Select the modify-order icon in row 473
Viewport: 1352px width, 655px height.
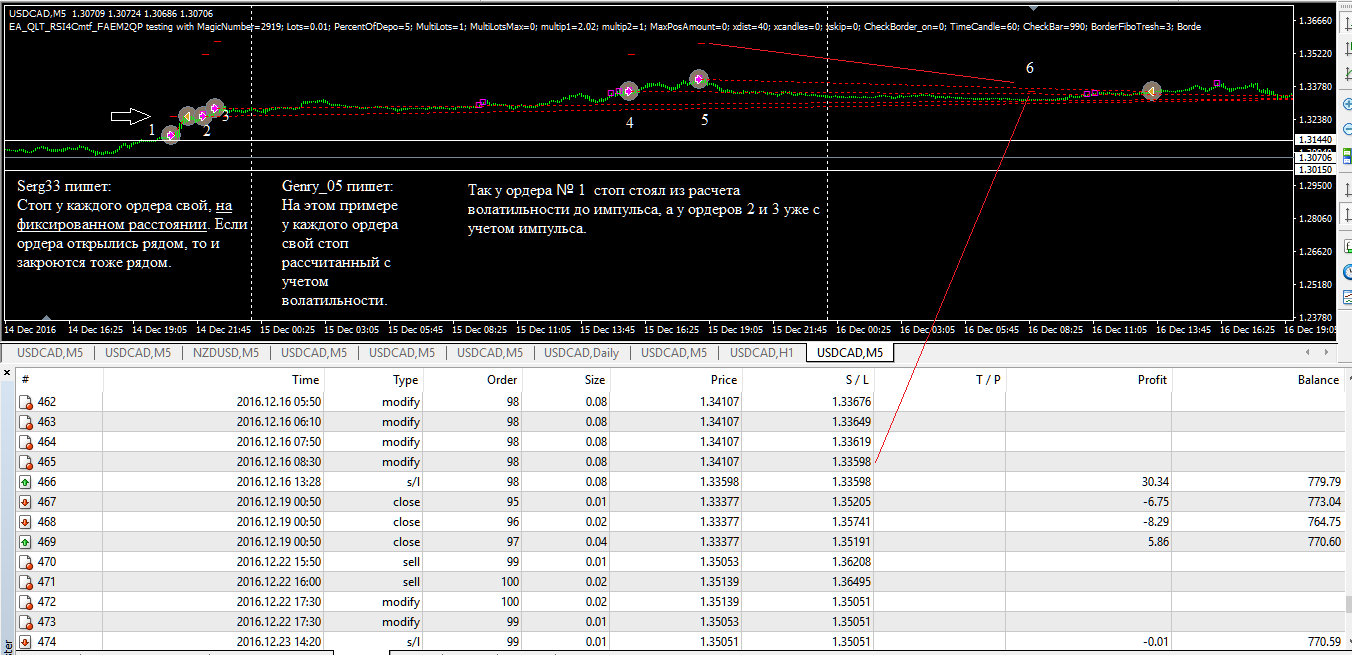[x=26, y=622]
